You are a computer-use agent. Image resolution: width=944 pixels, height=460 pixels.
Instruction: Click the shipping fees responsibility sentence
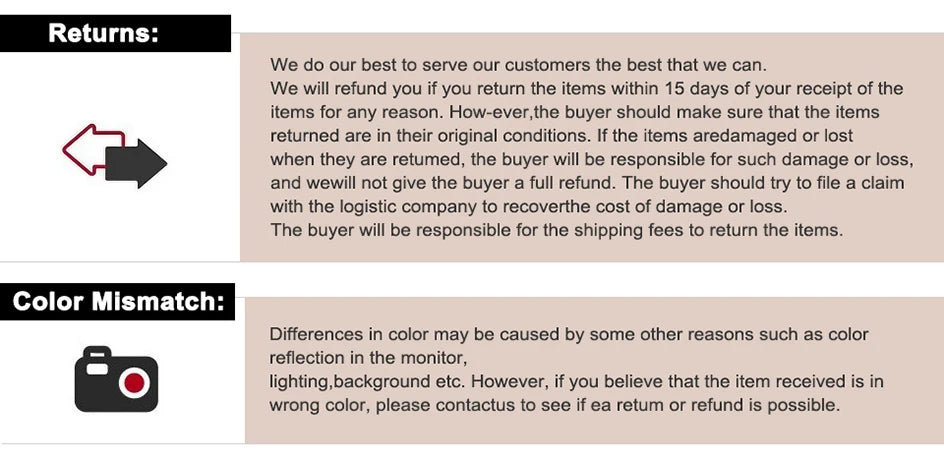556,230
